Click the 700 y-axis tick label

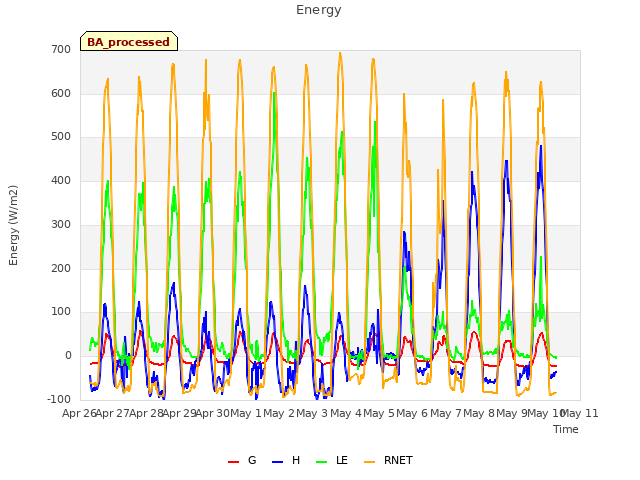[61, 49]
